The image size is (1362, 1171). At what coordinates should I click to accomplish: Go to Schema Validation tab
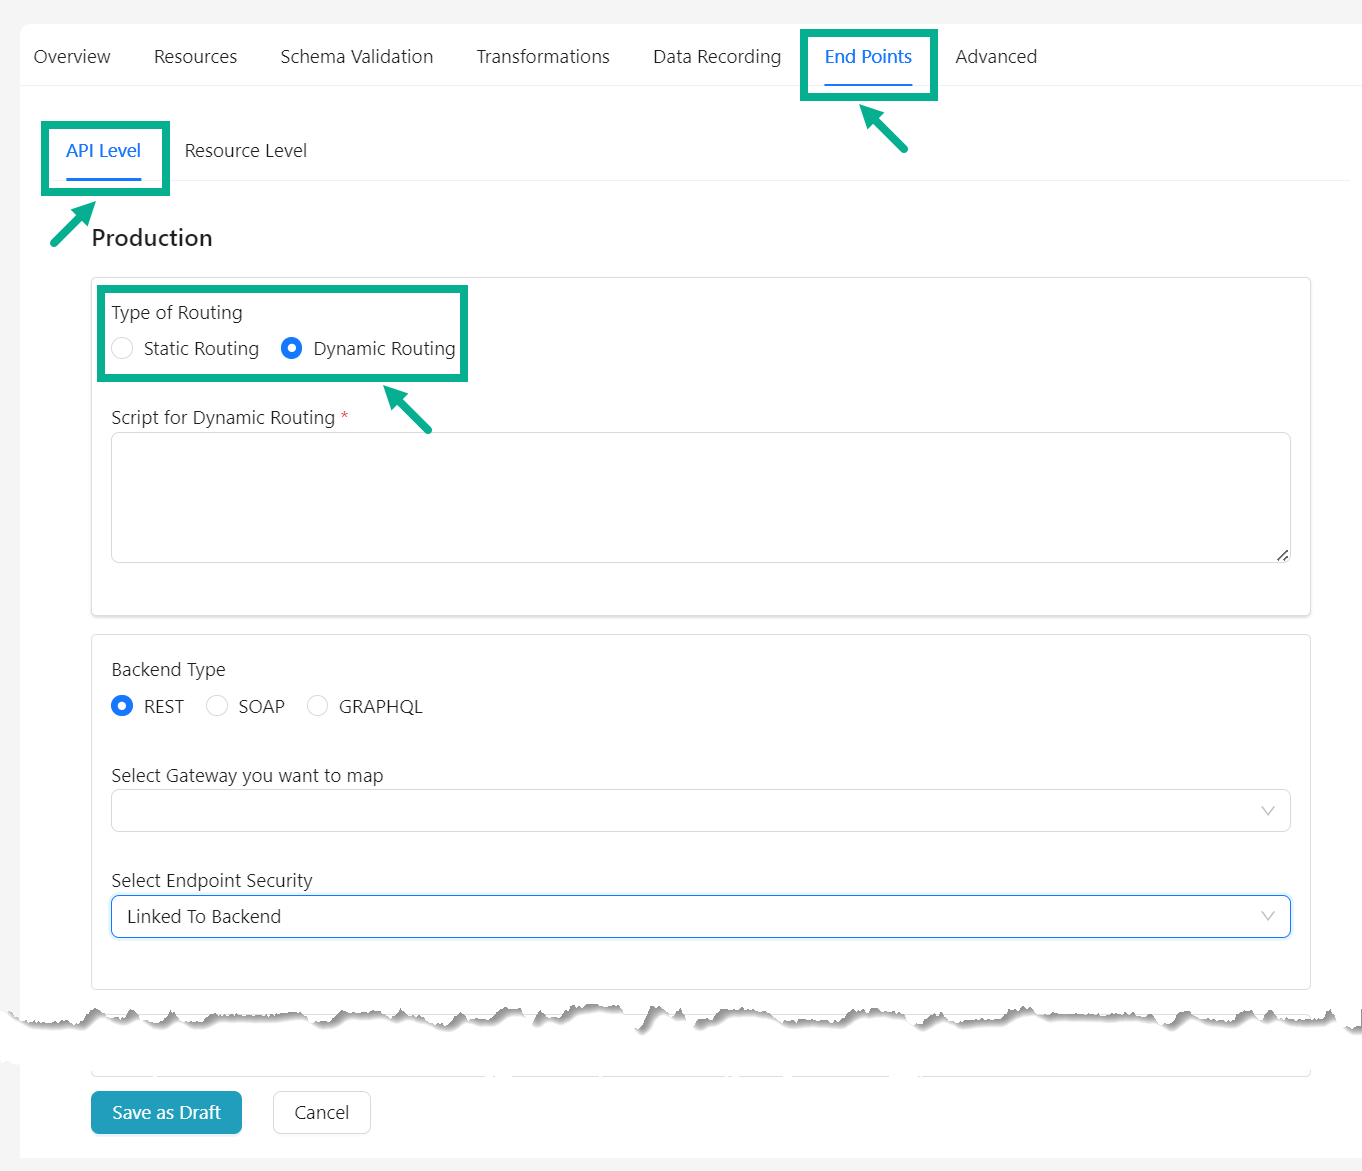pos(356,57)
